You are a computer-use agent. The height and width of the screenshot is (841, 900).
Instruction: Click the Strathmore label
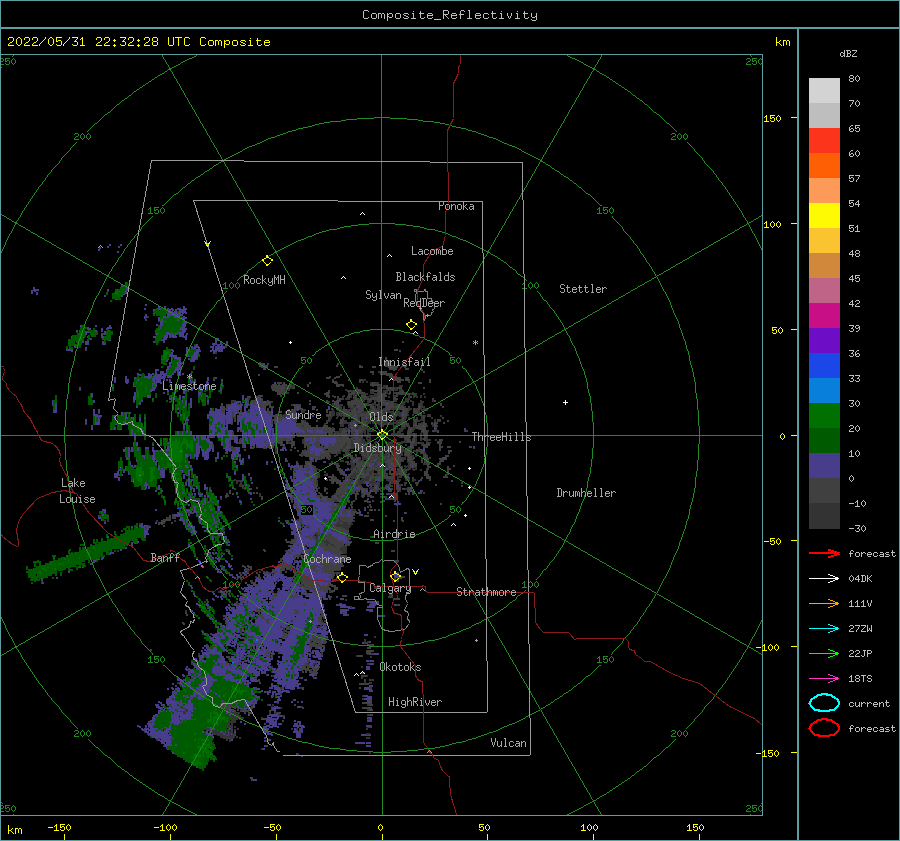(x=486, y=592)
